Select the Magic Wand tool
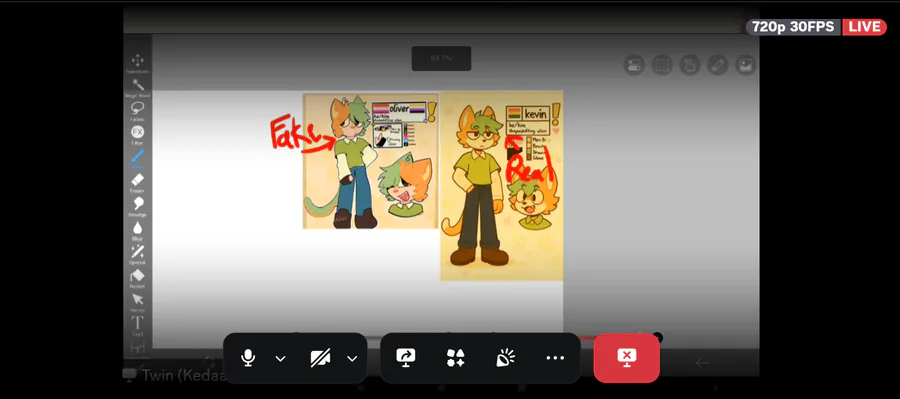900x399 pixels. point(137,85)
